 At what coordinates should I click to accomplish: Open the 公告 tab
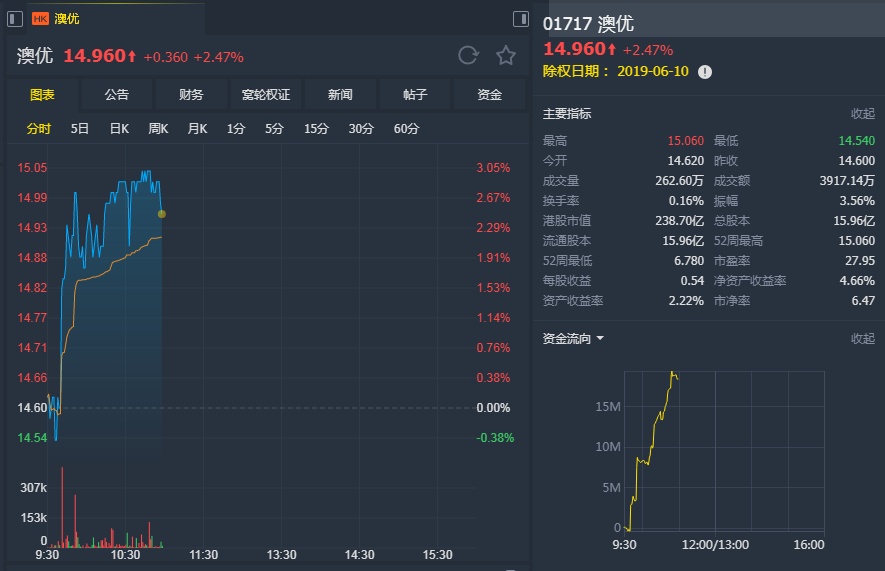pos(117,95)
